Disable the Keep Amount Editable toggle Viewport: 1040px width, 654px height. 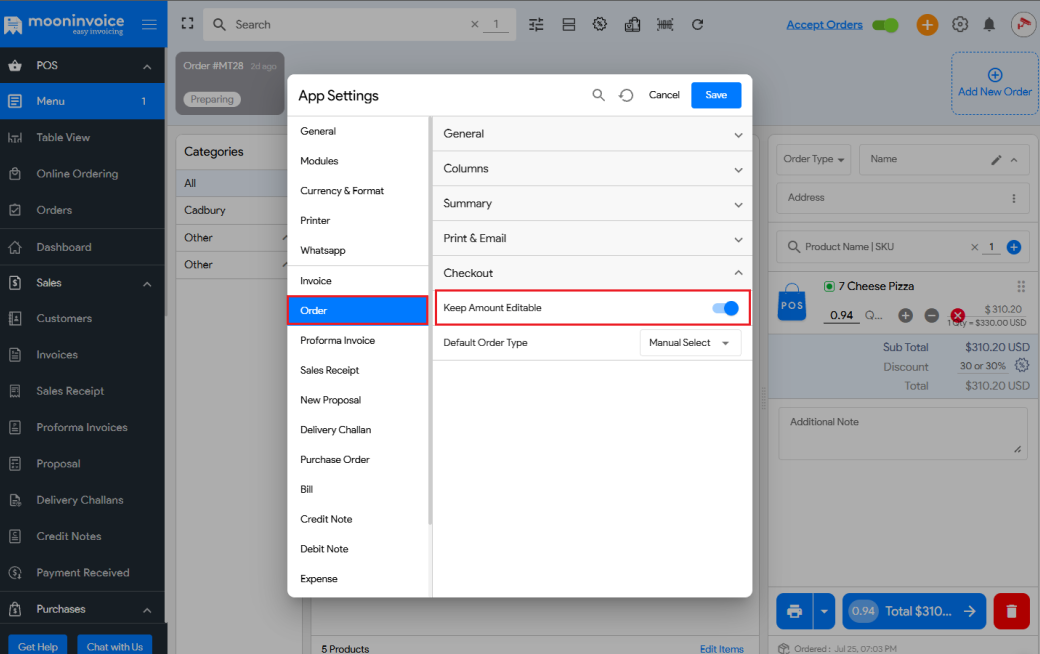point(725,308)
